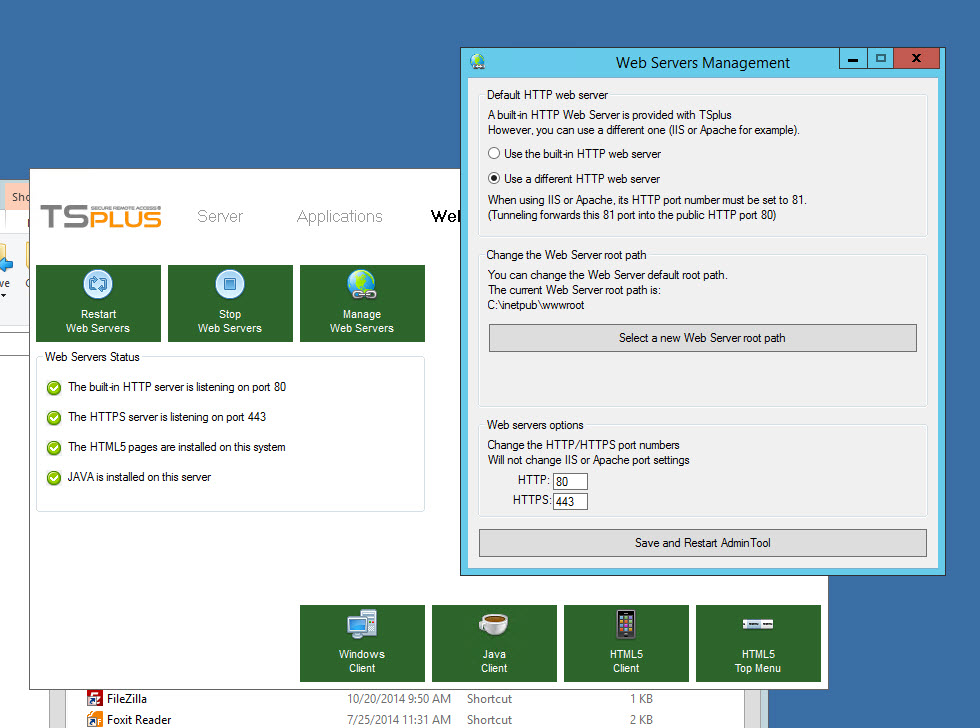
Task: Switch to the Applications tab
Action: click(x=339, y=216)
